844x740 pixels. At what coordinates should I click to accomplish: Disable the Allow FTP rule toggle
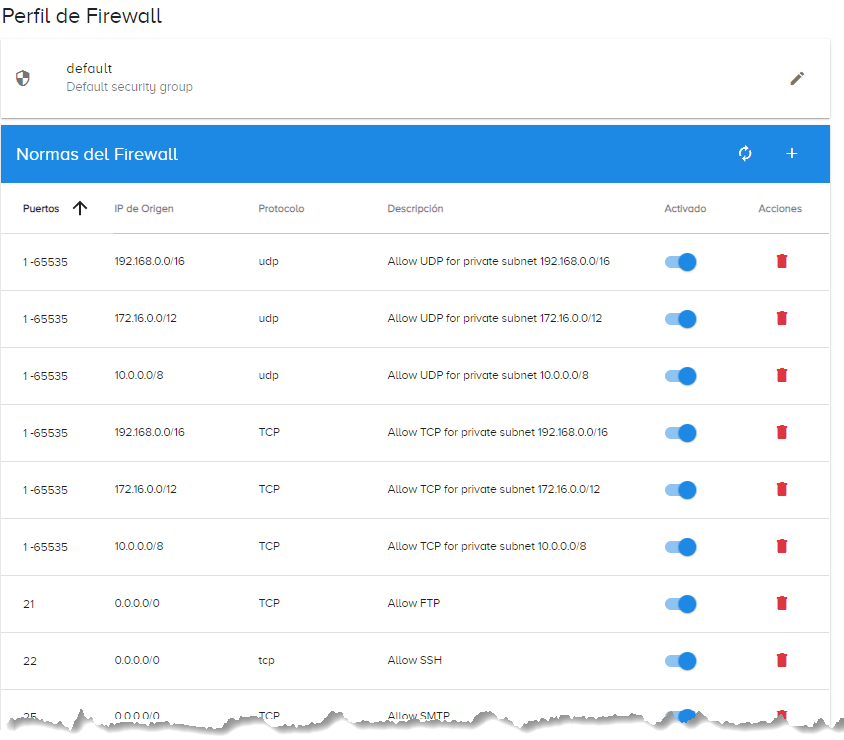[680, 604]
